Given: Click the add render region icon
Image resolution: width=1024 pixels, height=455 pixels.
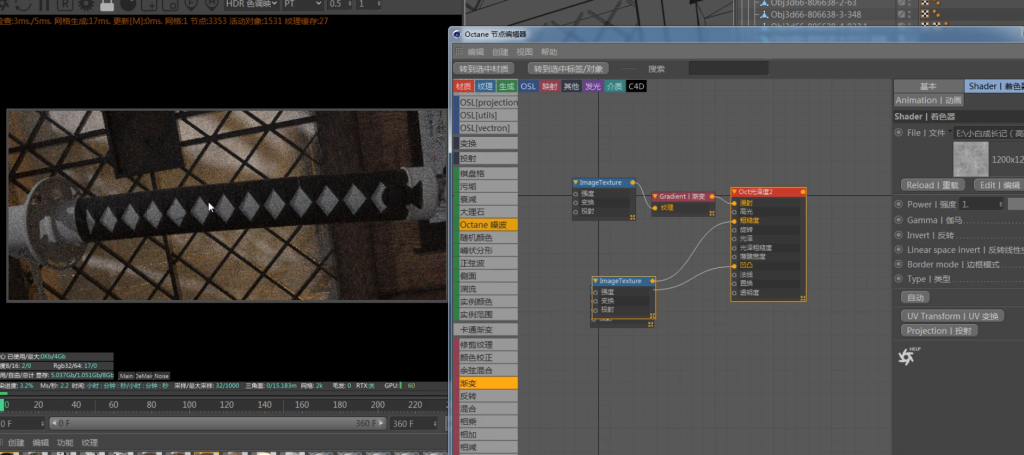Looking at the screenshot, I should [149, 5].
